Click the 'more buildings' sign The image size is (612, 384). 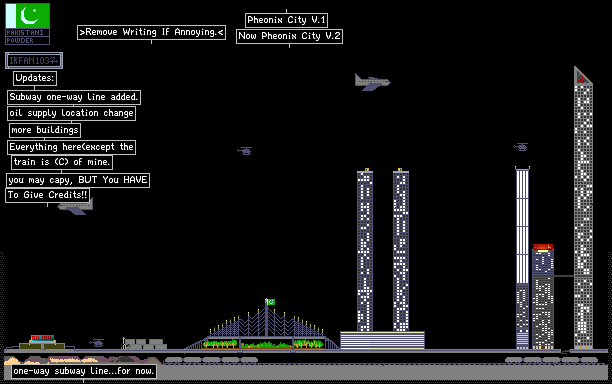pyautogui.click(x=45, y=130)
